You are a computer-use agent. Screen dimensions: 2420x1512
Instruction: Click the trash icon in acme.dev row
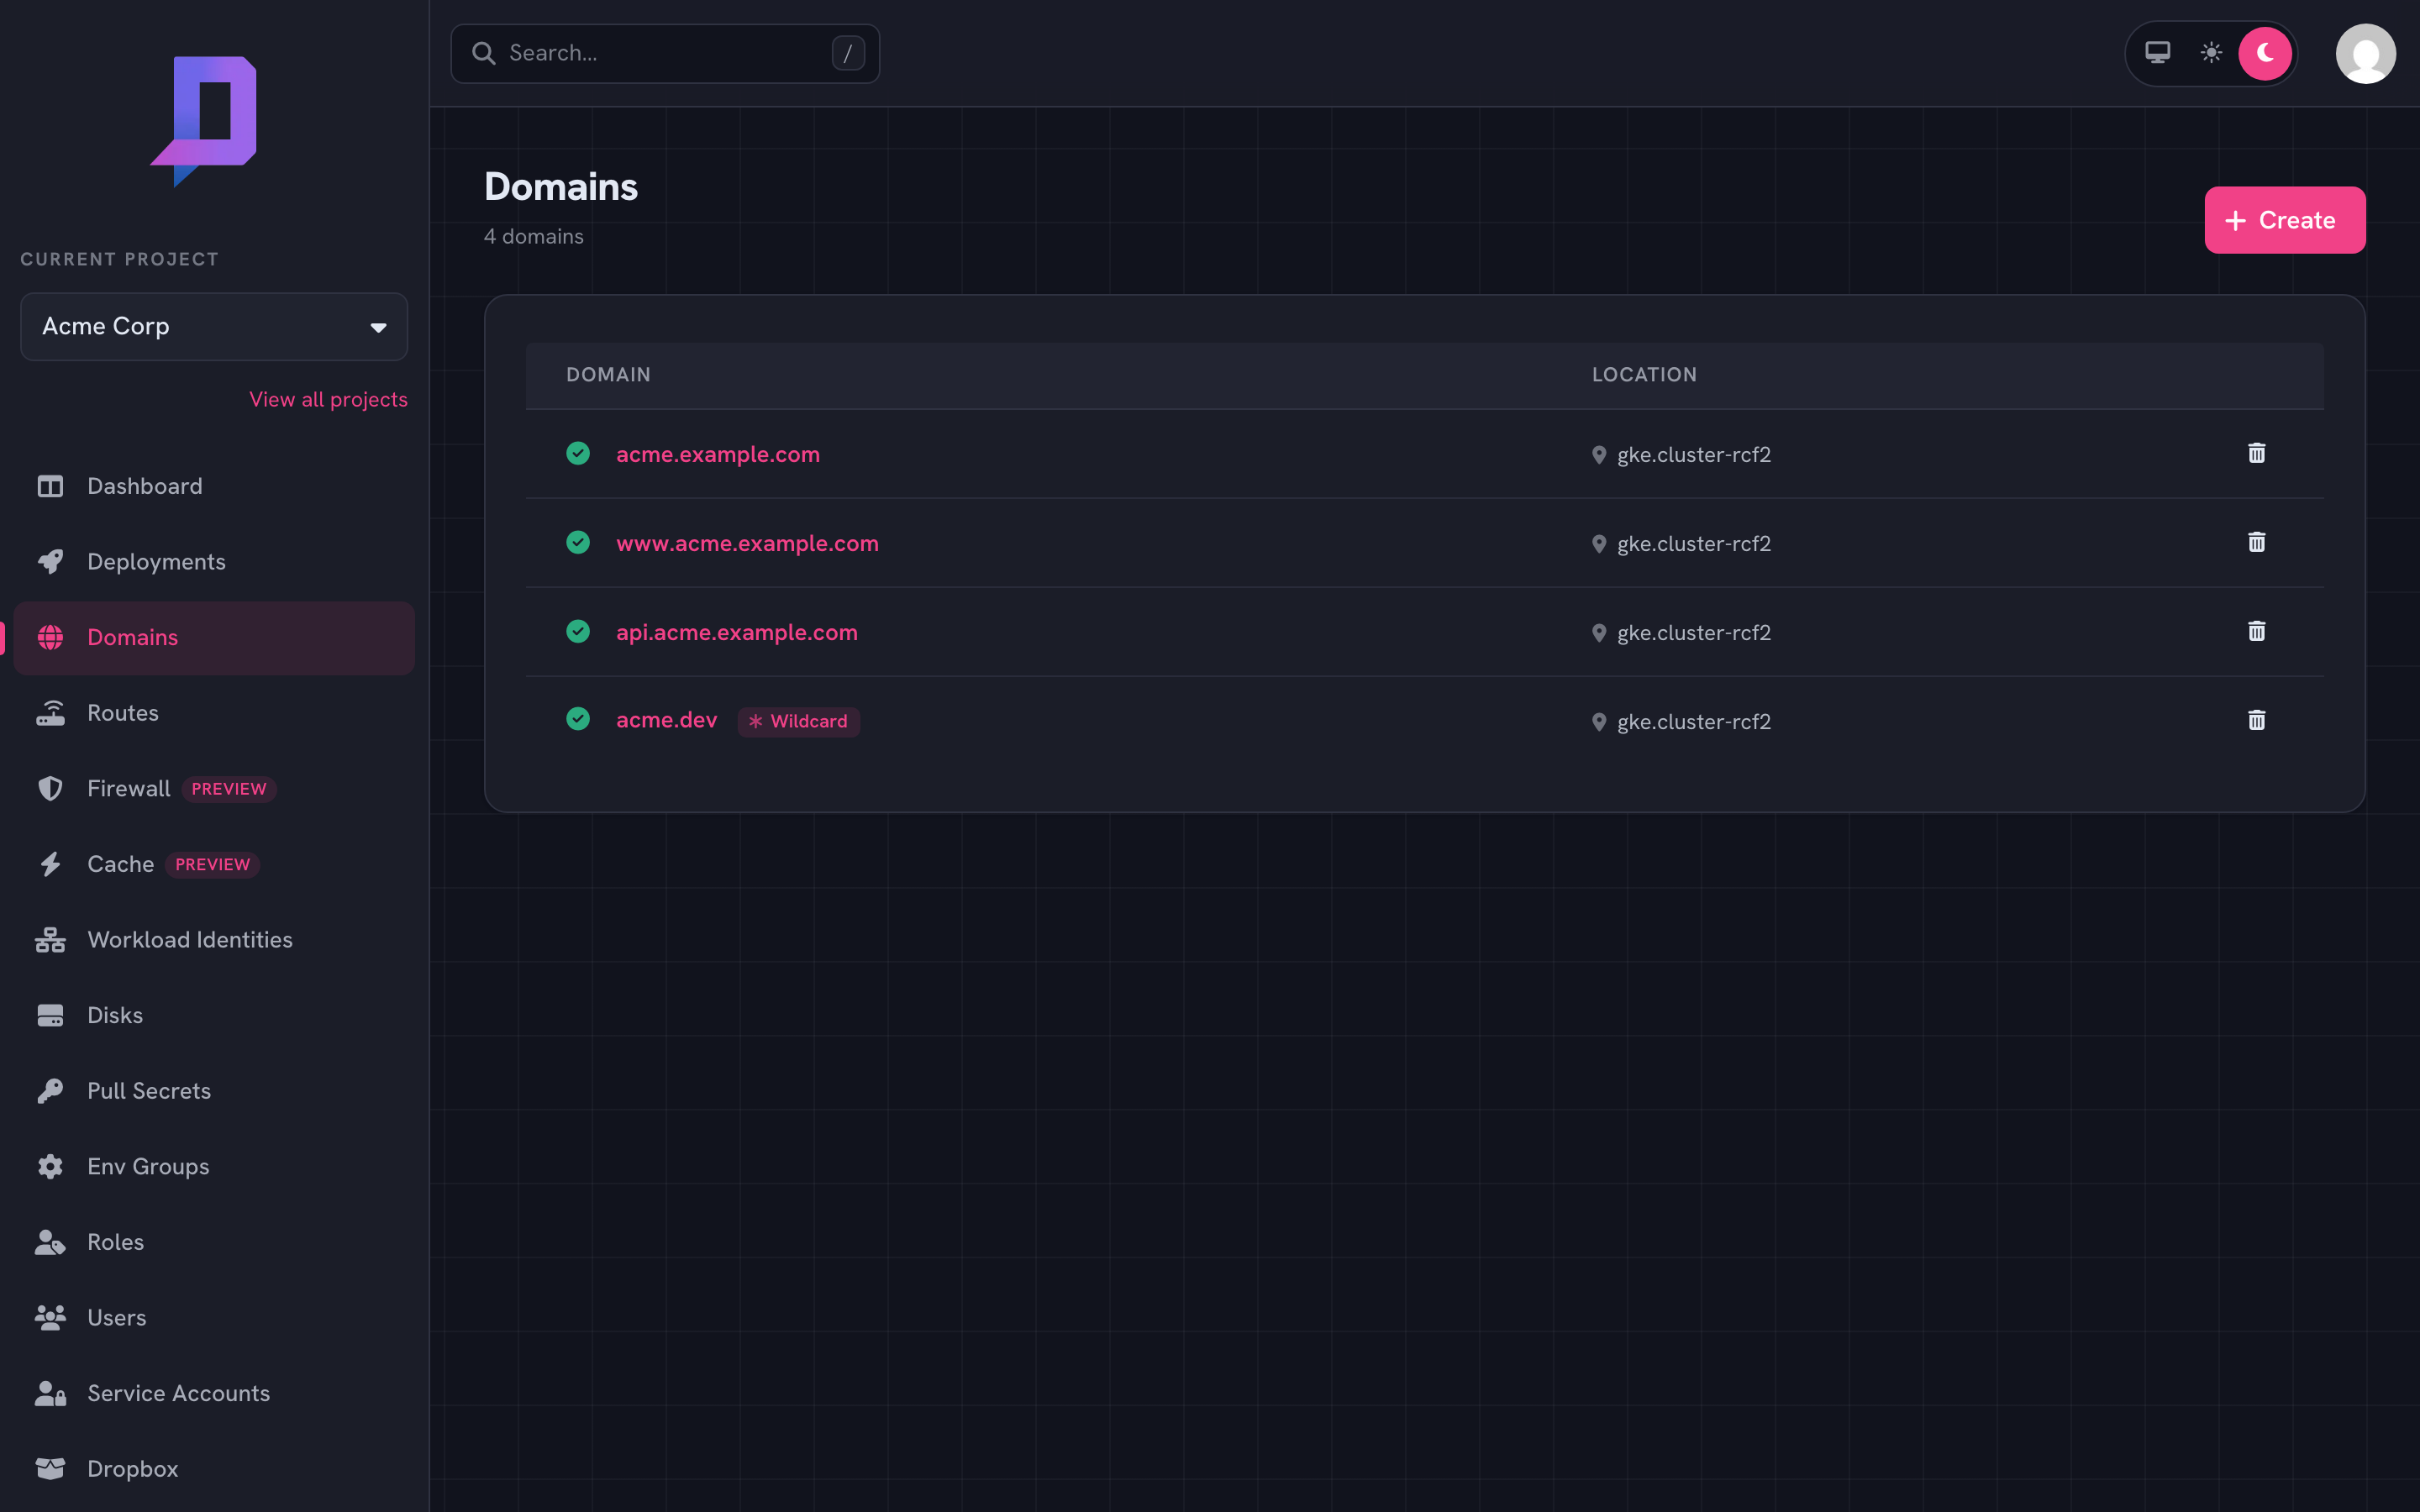[2256, 720]
